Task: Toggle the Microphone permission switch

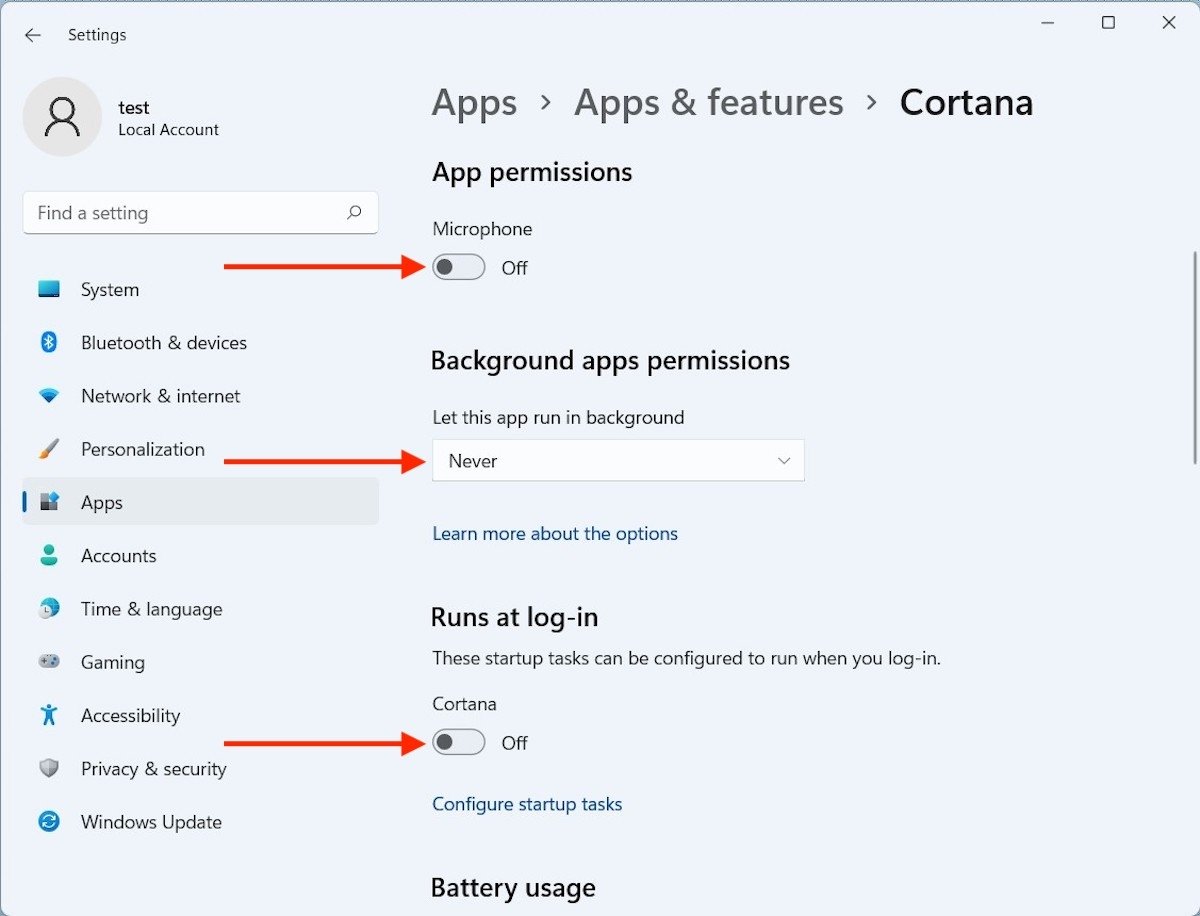Action: (x=459, y=267)
